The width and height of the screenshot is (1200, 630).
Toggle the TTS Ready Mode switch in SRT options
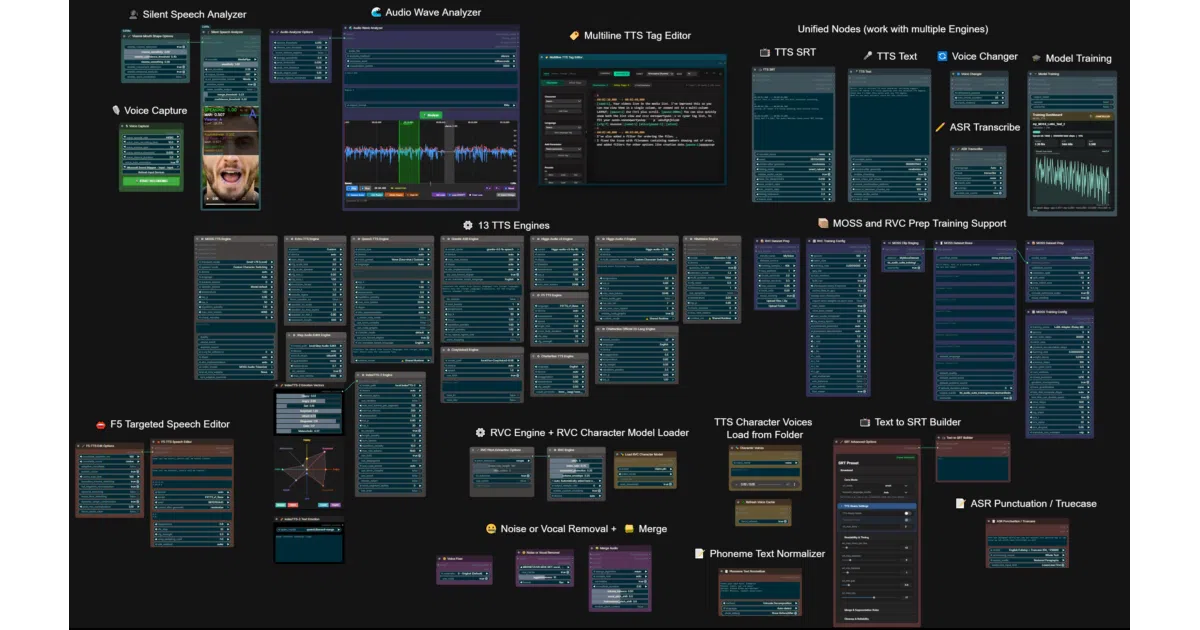tap(908, 514)
